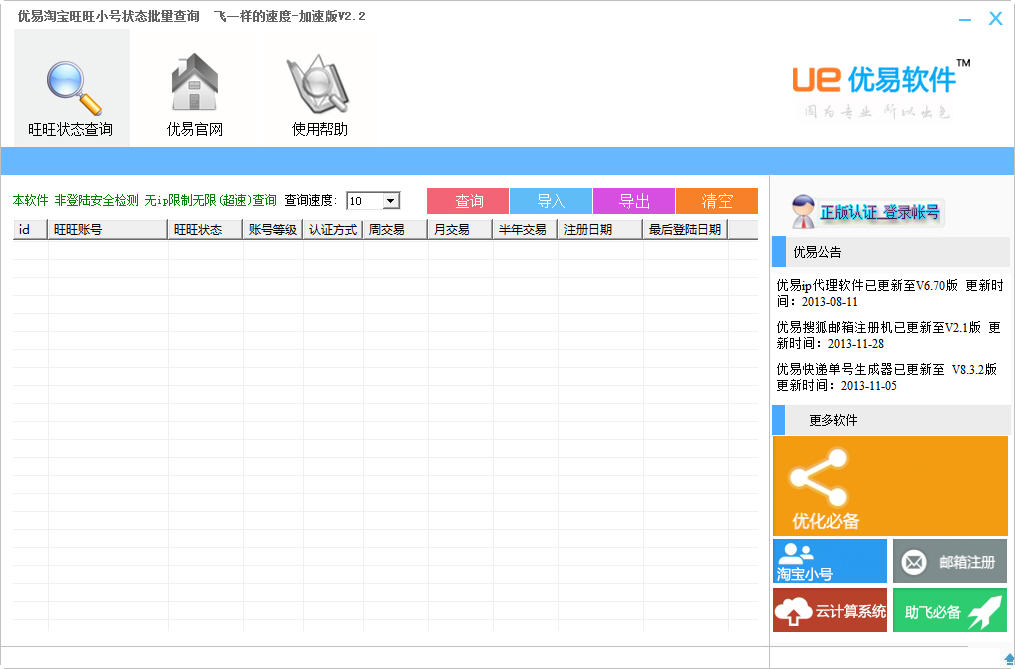Open the 使用帮助 book icon

point(318,85)
